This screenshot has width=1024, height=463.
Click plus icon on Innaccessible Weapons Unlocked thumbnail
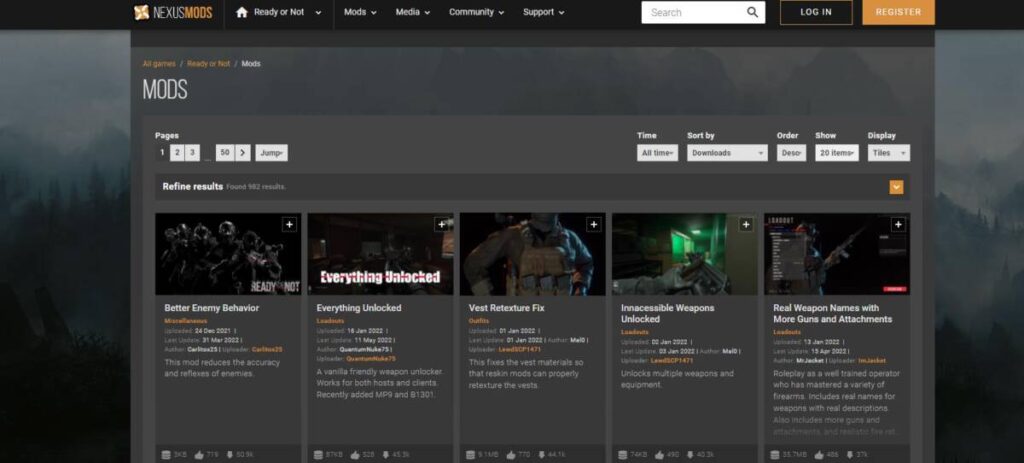(x=745, y=225)
